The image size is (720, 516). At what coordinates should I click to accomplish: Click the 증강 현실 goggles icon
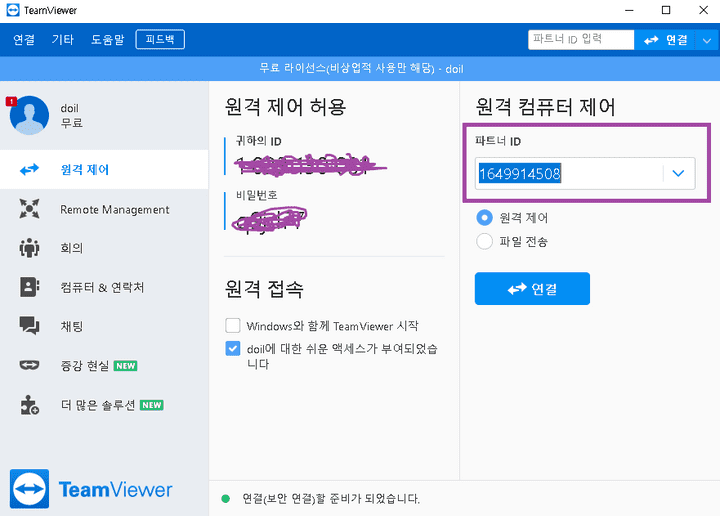(x=29, y=365)
